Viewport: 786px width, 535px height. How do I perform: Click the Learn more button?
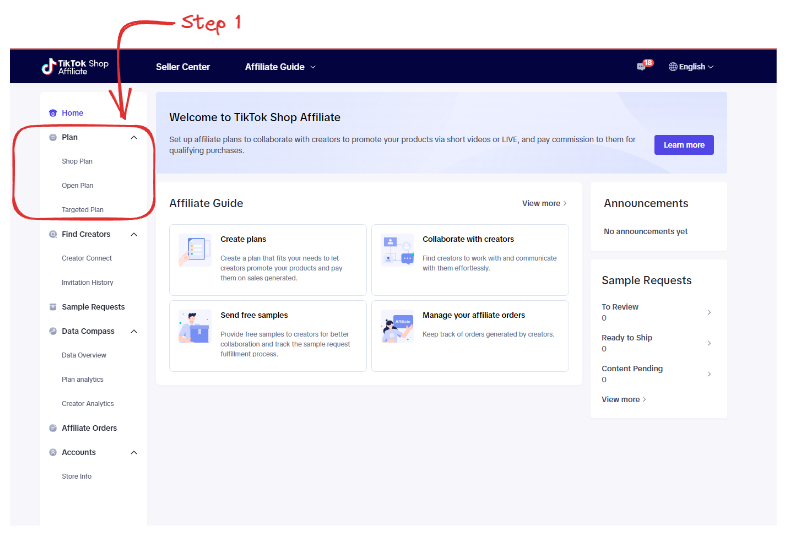[x=684, y=145]
